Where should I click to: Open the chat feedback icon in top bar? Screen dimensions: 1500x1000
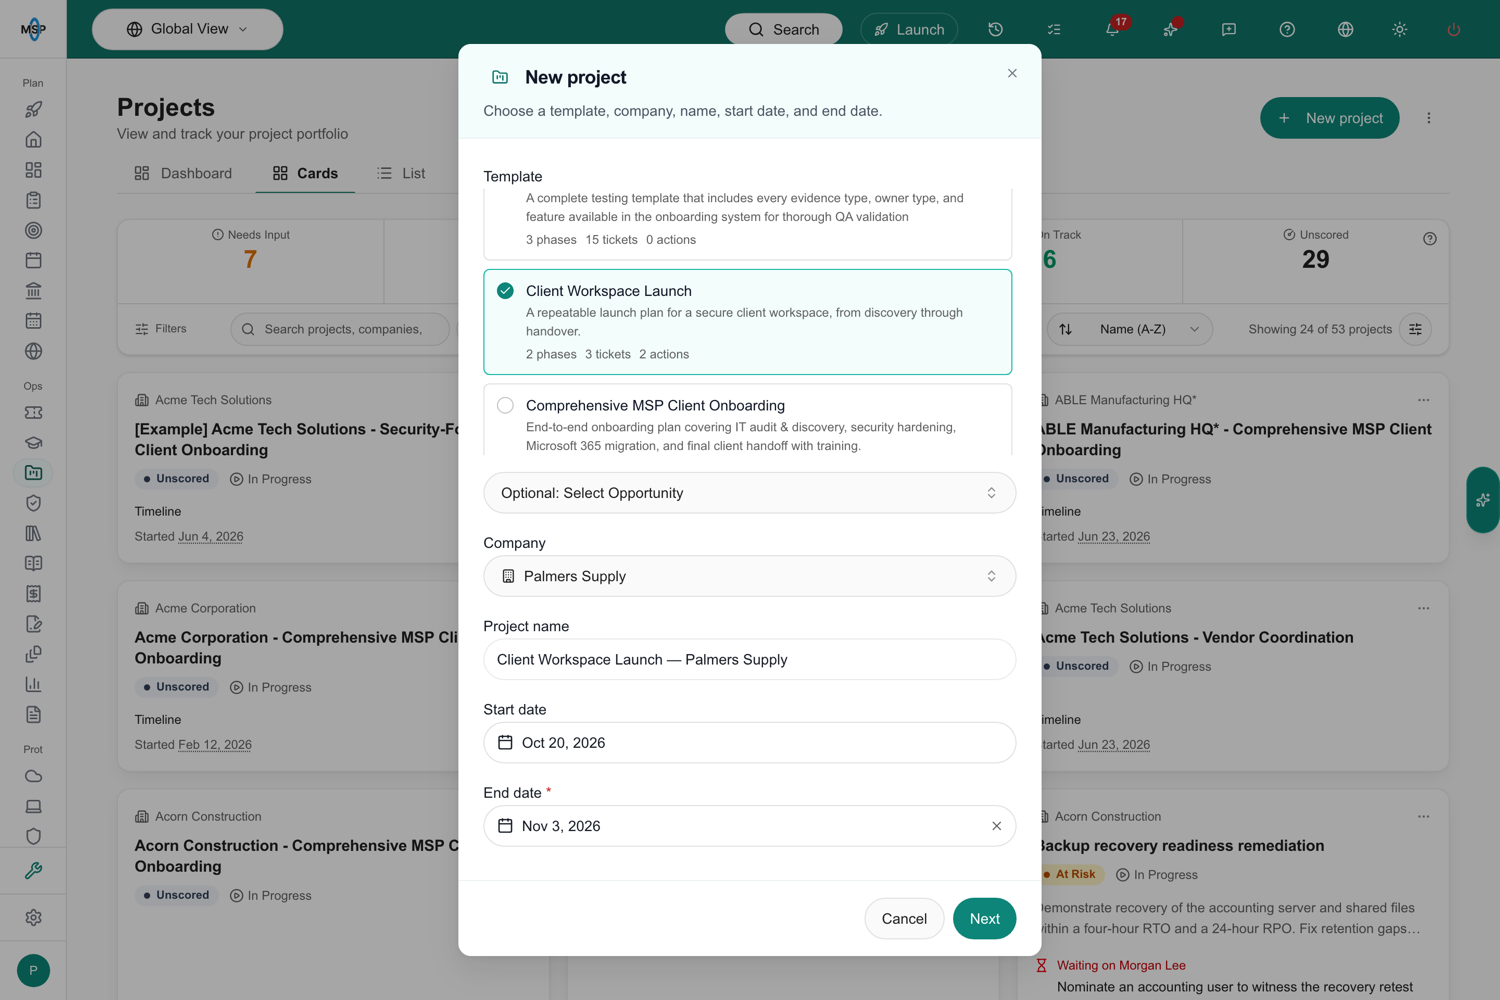click(x=1229, y=30)
